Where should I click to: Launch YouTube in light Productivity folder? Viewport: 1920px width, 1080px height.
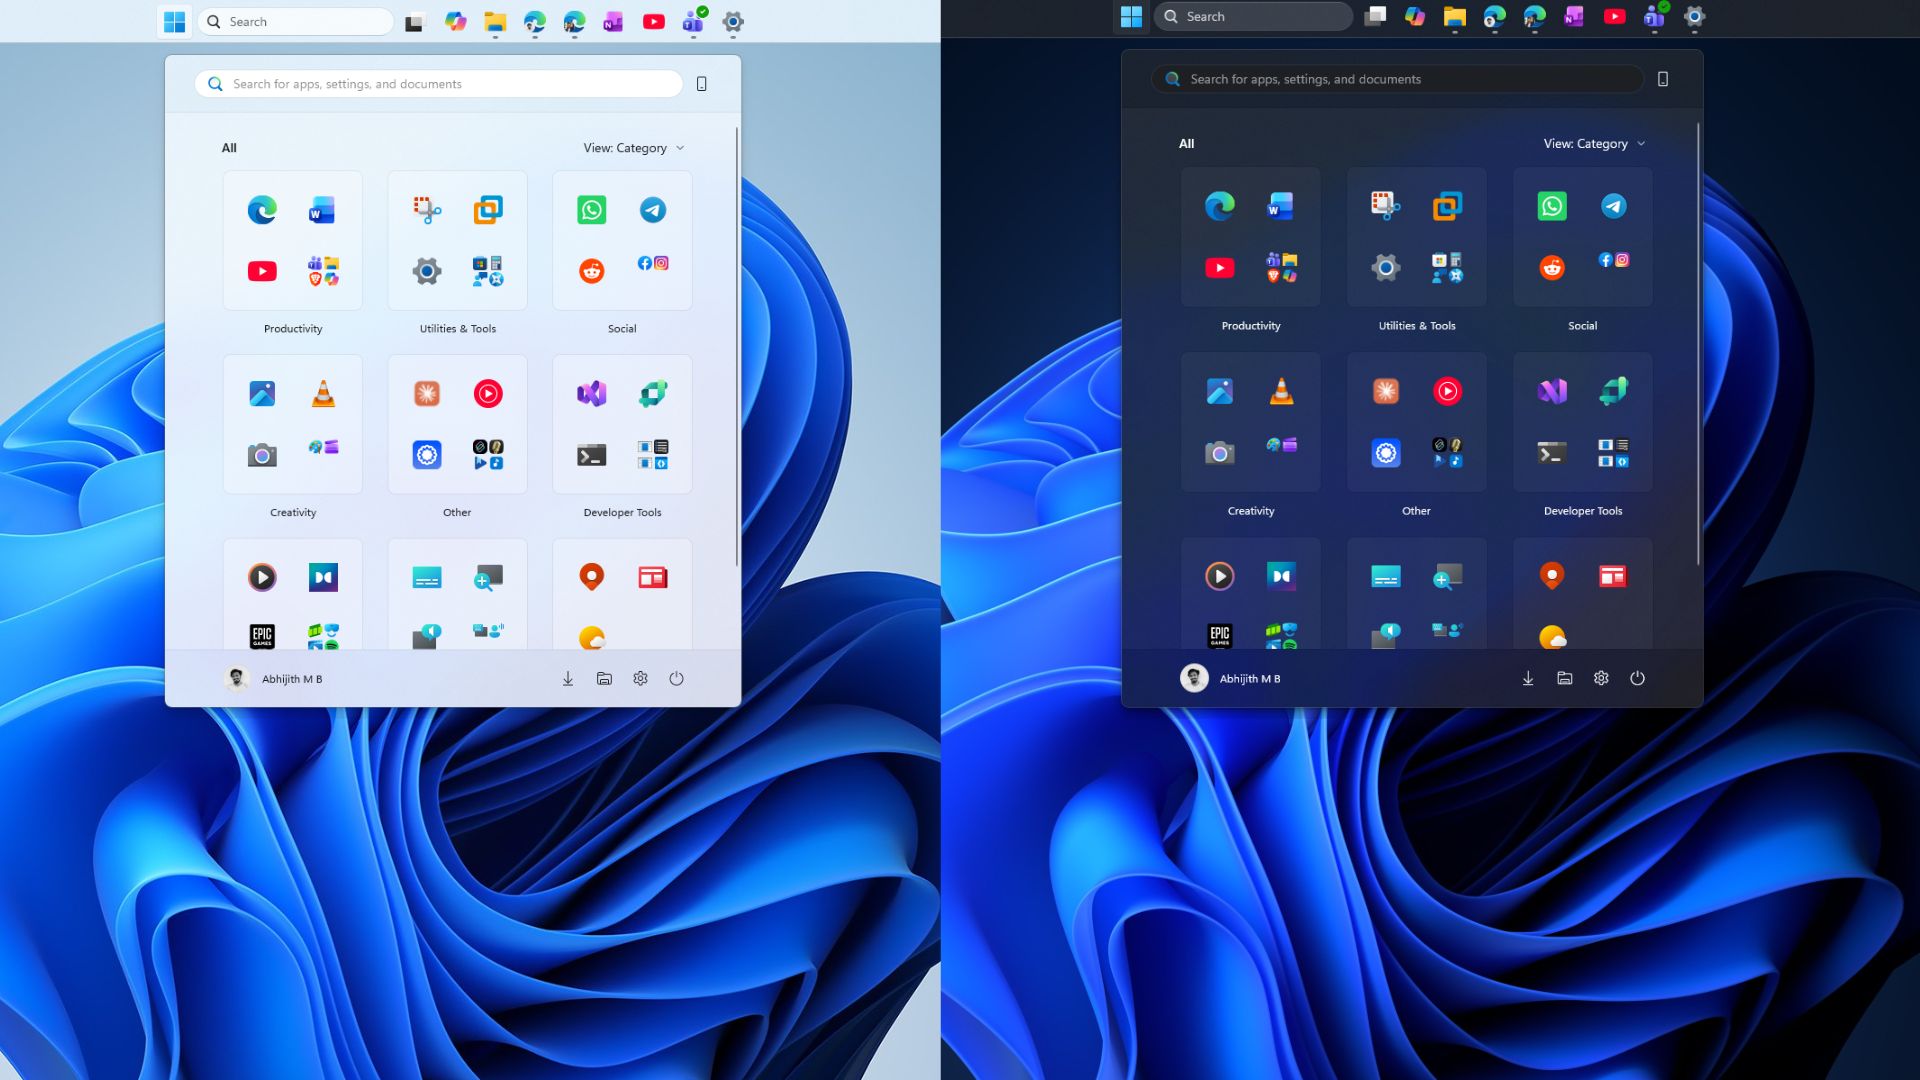click(x=262, y=271)
